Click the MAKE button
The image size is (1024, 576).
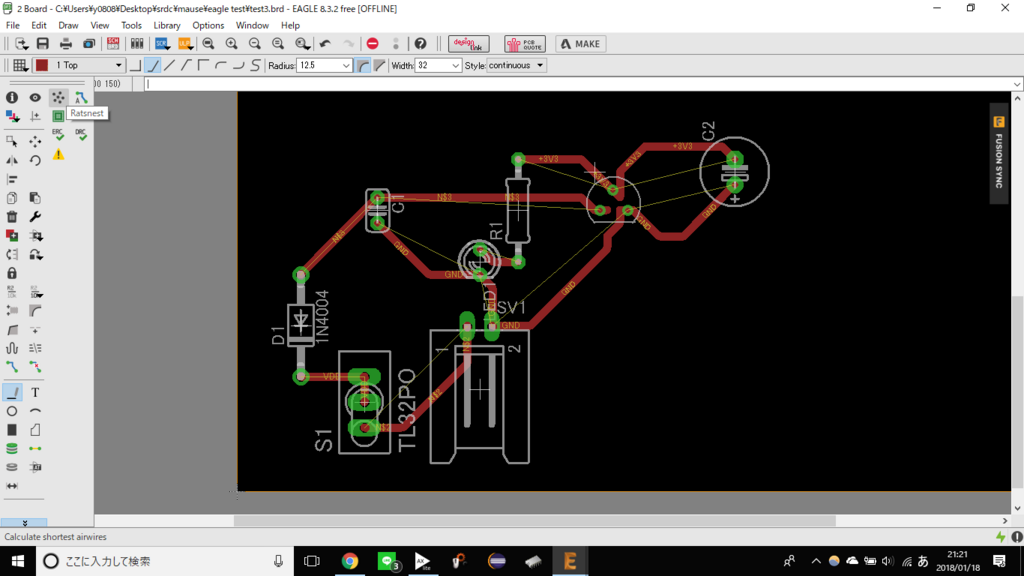coord(581,44)
